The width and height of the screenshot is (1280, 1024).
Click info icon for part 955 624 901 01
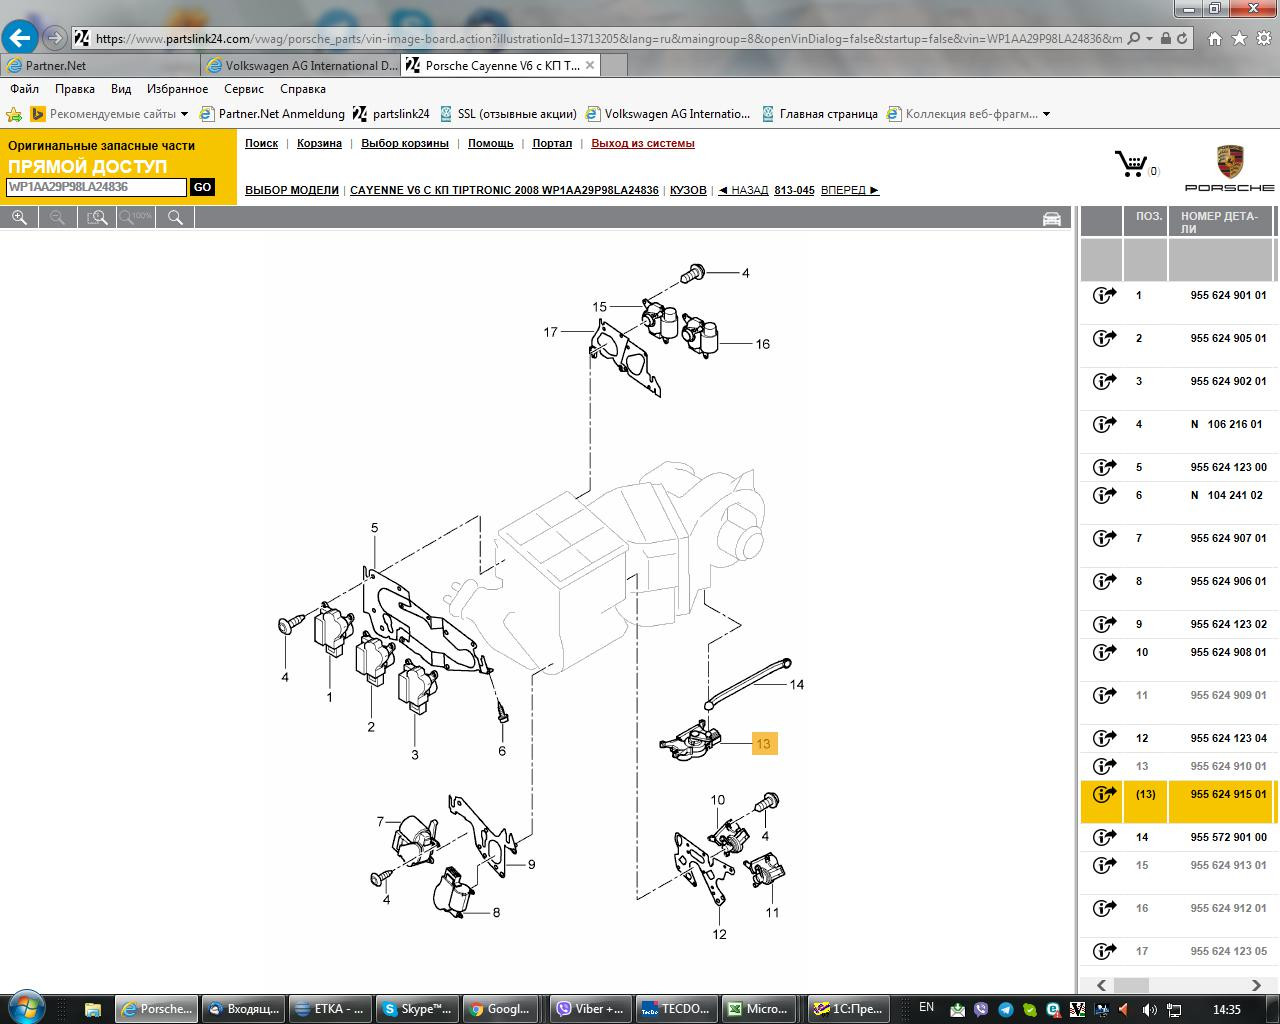1103,296
